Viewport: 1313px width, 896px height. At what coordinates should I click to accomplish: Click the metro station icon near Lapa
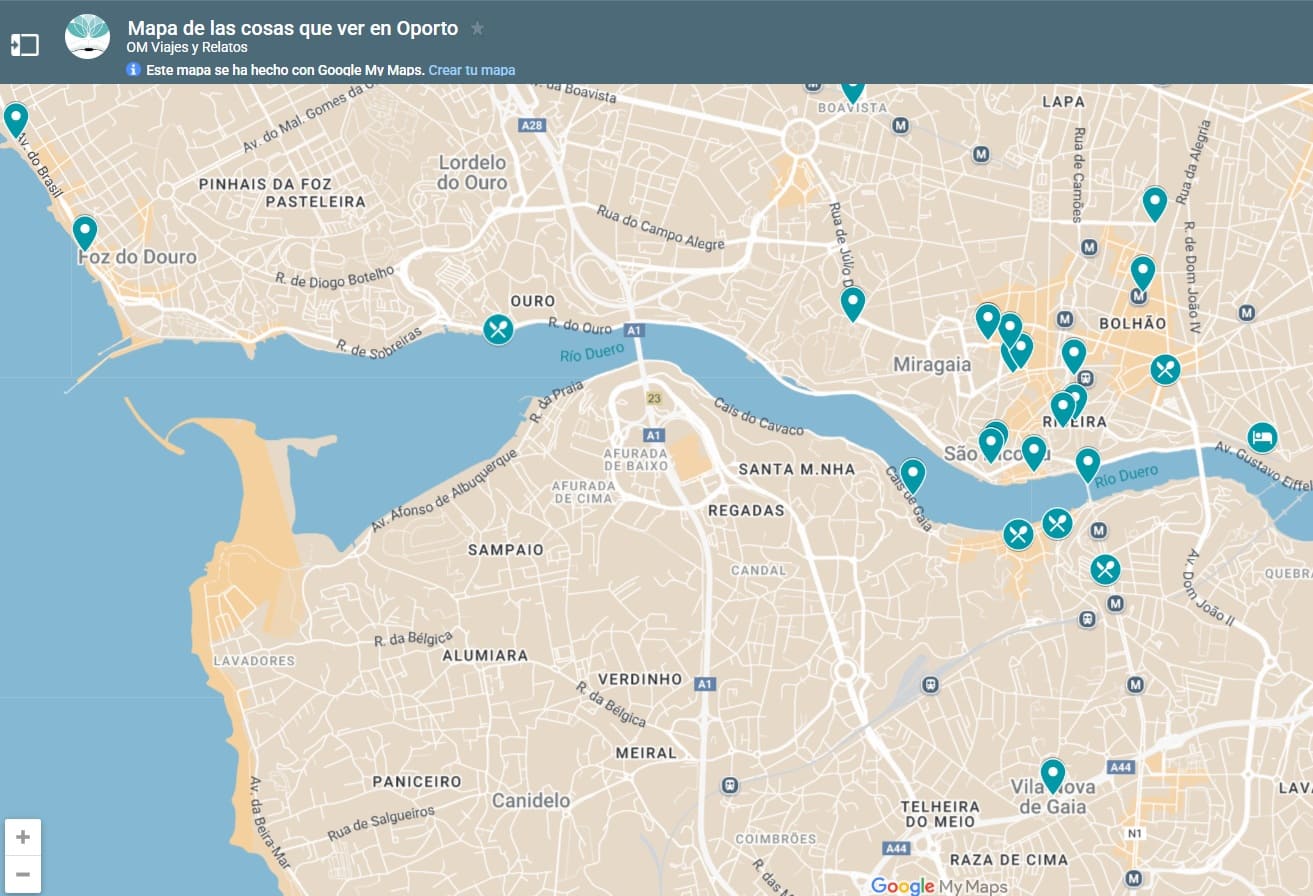tap(981, 154)
